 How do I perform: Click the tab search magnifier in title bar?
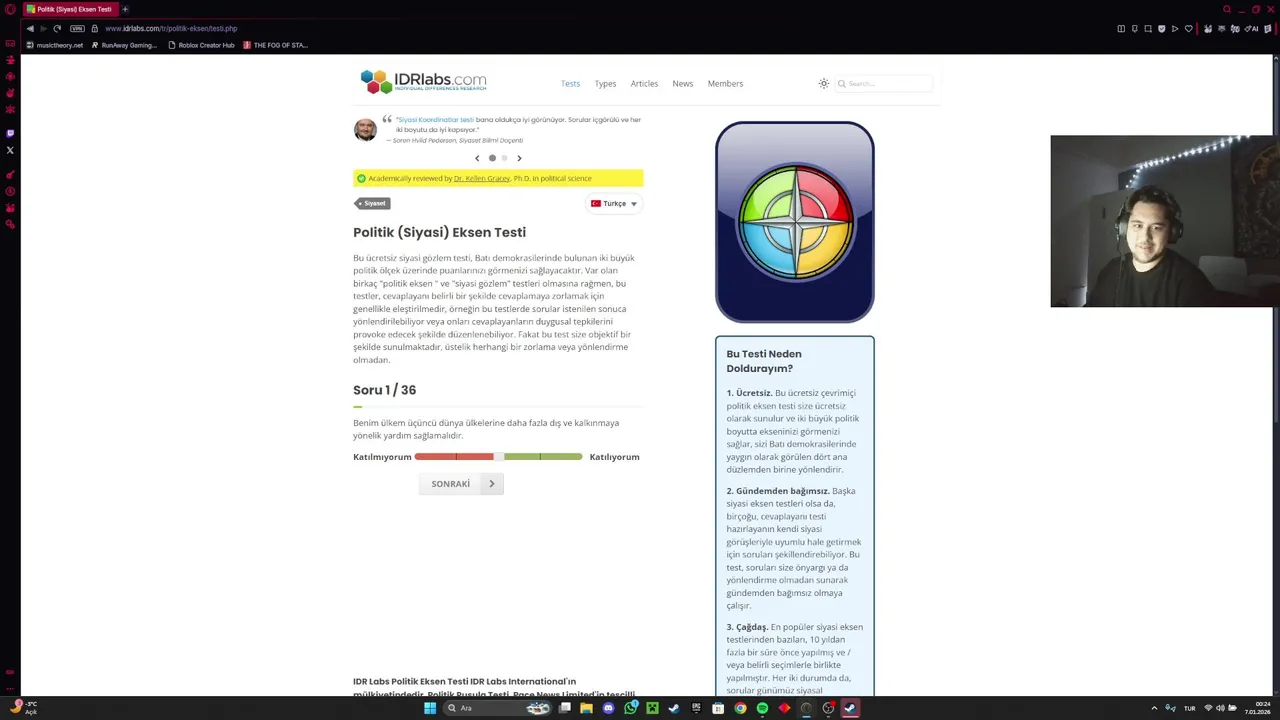pos(1227,9)
